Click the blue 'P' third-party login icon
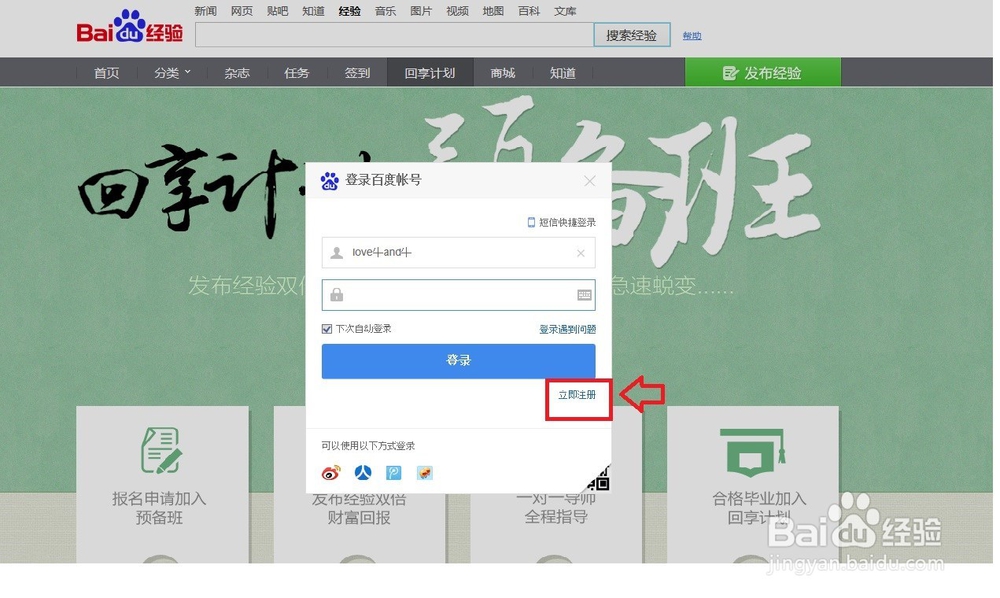Viewport: 1000px width, 598px height. [394, 472]
